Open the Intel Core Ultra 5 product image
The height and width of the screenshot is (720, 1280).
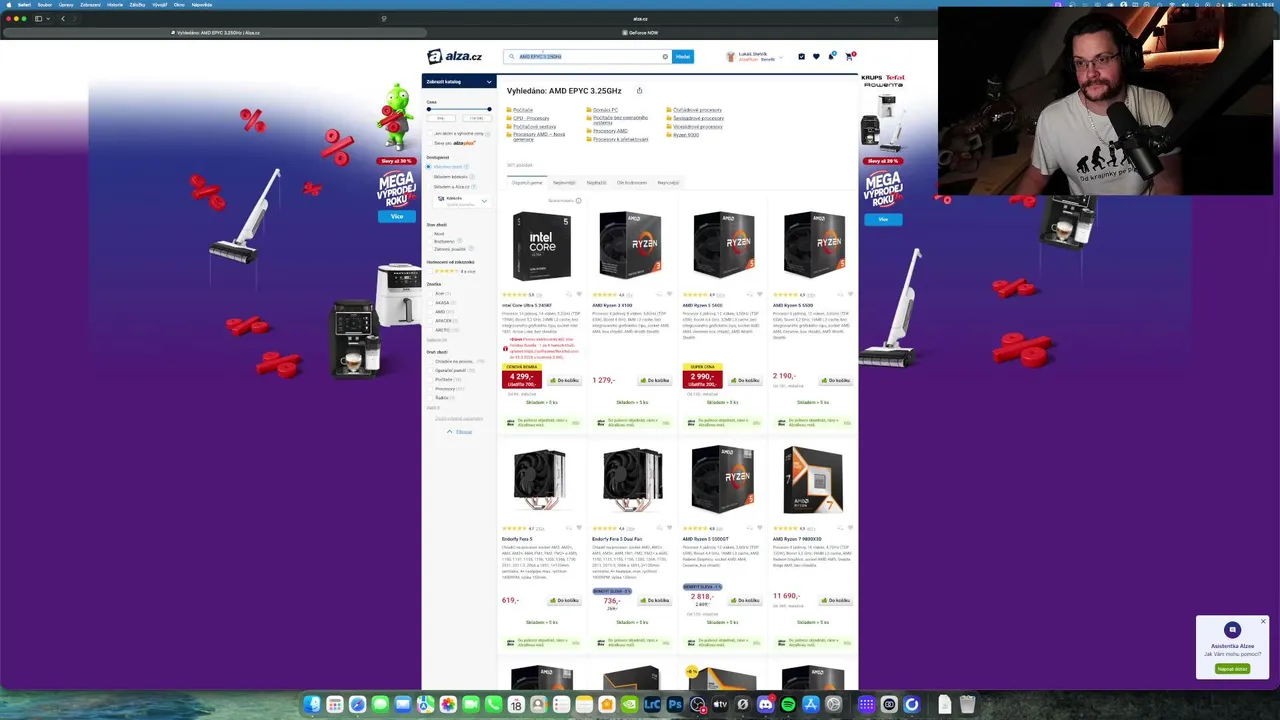coord(541,245)
